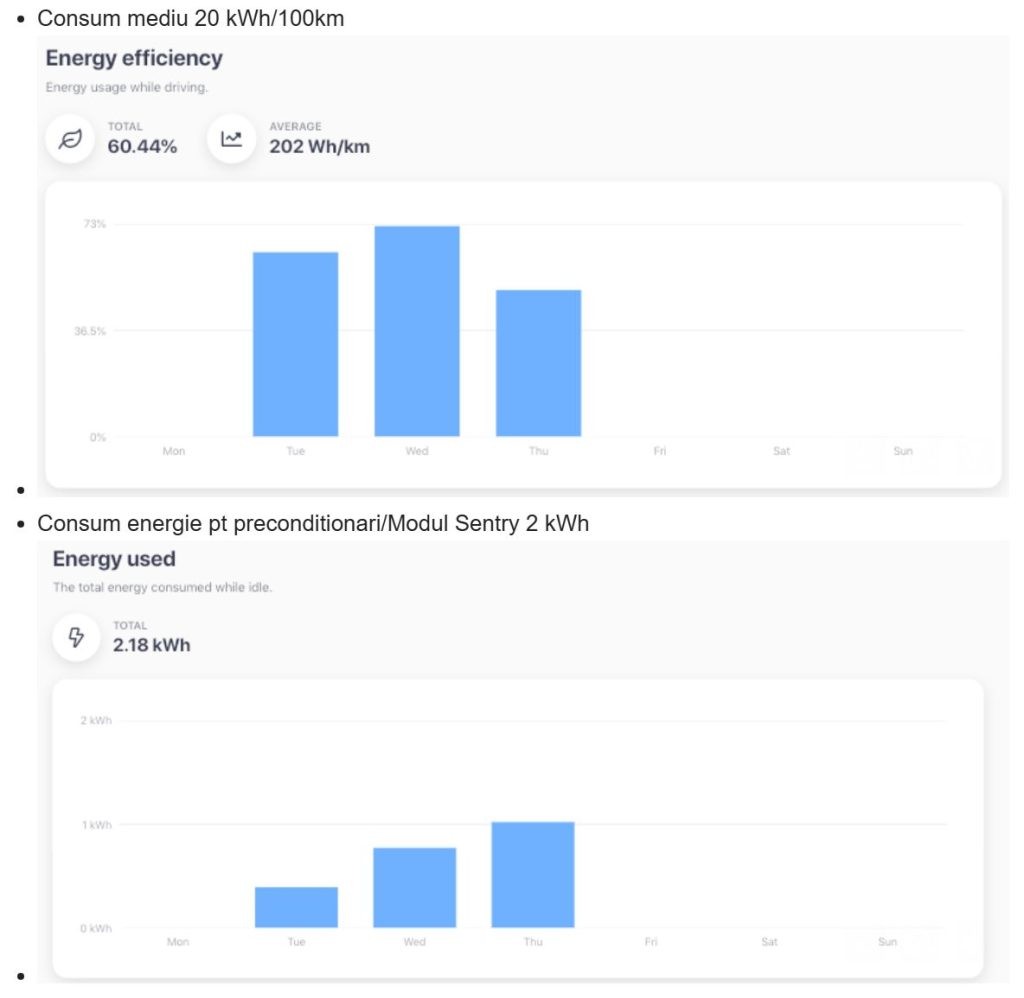
Task: Click the Mon label in Energy efficiency chart
Action: click(174, 451)
